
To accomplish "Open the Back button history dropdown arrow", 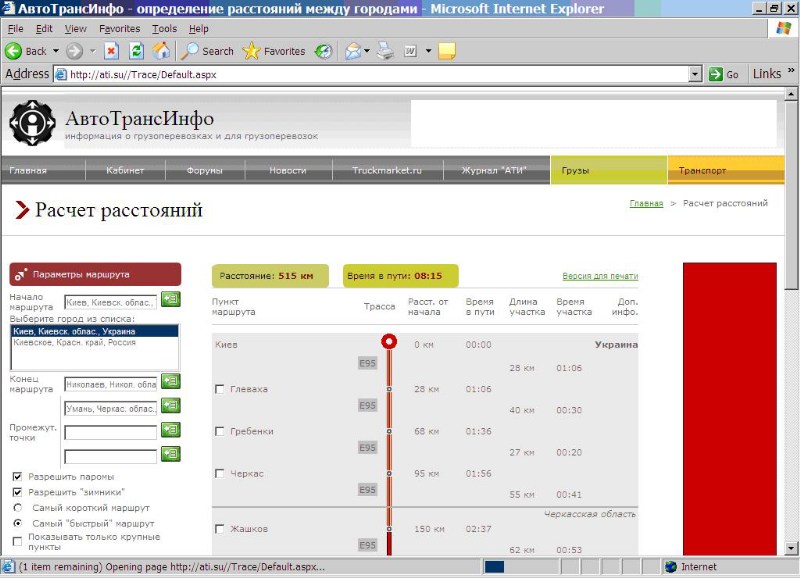I will [x=55, y=51].
